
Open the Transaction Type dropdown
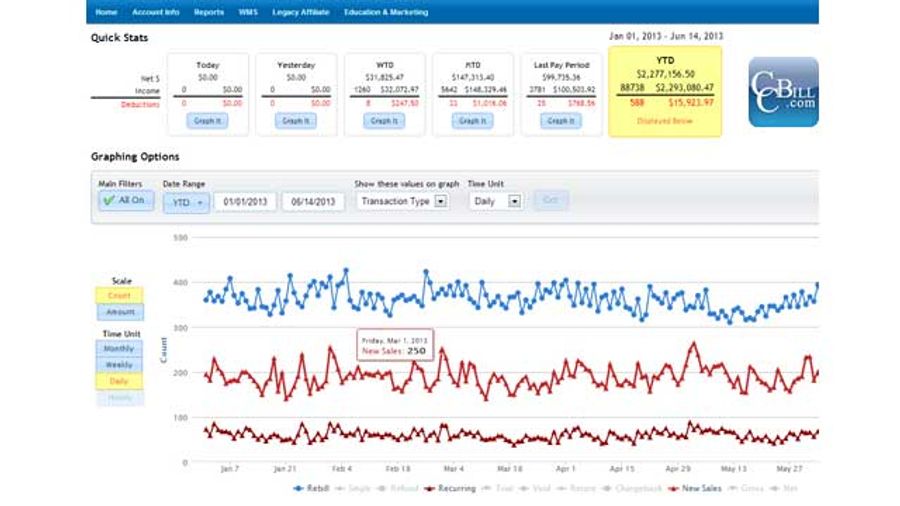click(402, 201)
